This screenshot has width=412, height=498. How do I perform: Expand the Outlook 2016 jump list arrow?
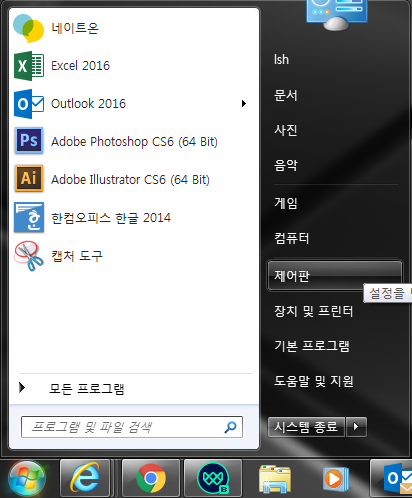244,104
